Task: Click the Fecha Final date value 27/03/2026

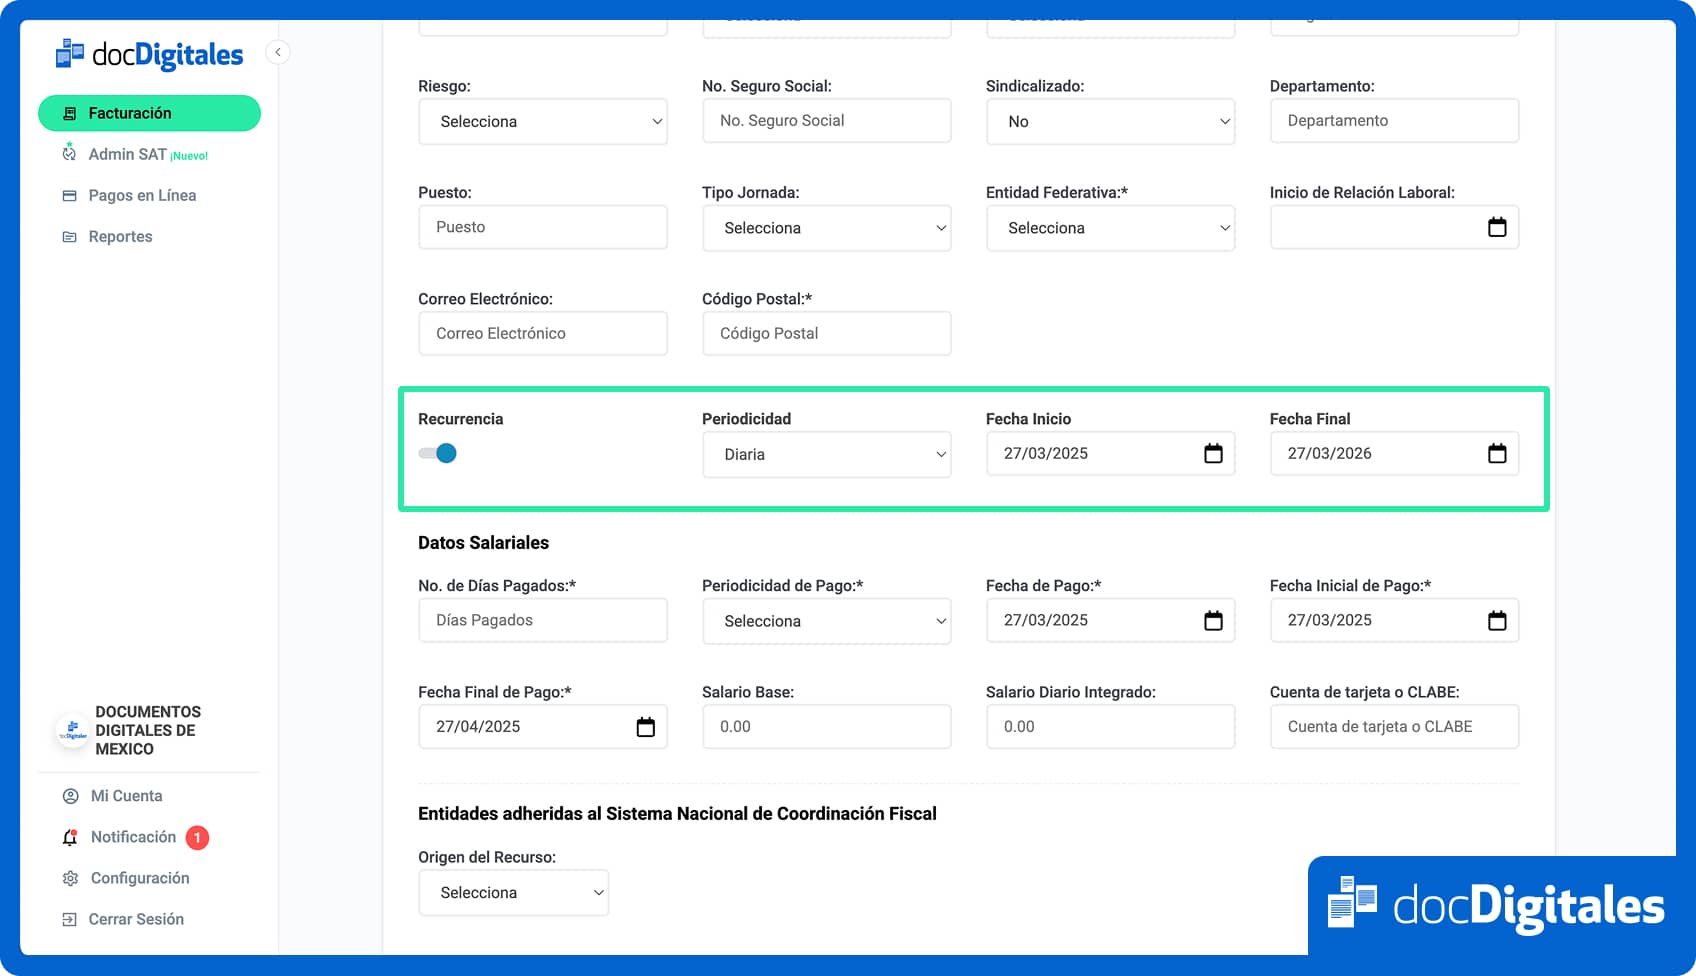Action: point(1330,453)
